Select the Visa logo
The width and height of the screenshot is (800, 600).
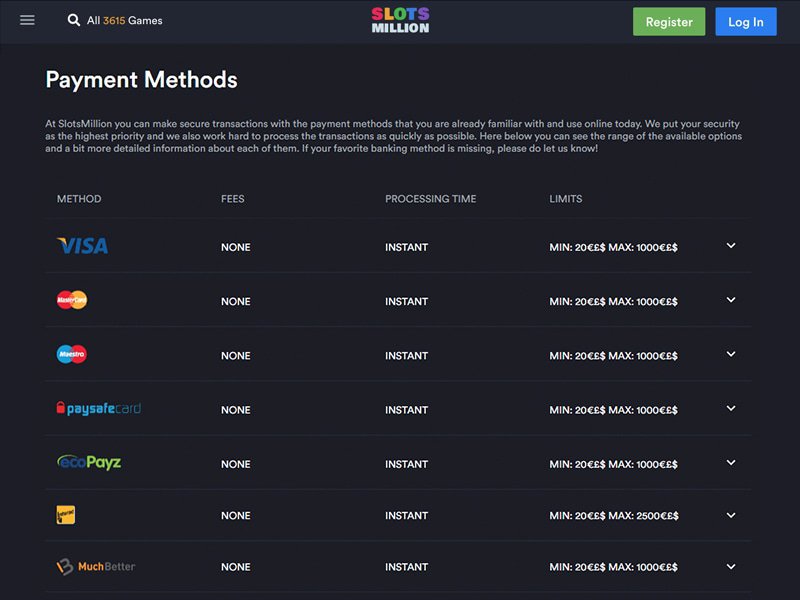(82, 246)
